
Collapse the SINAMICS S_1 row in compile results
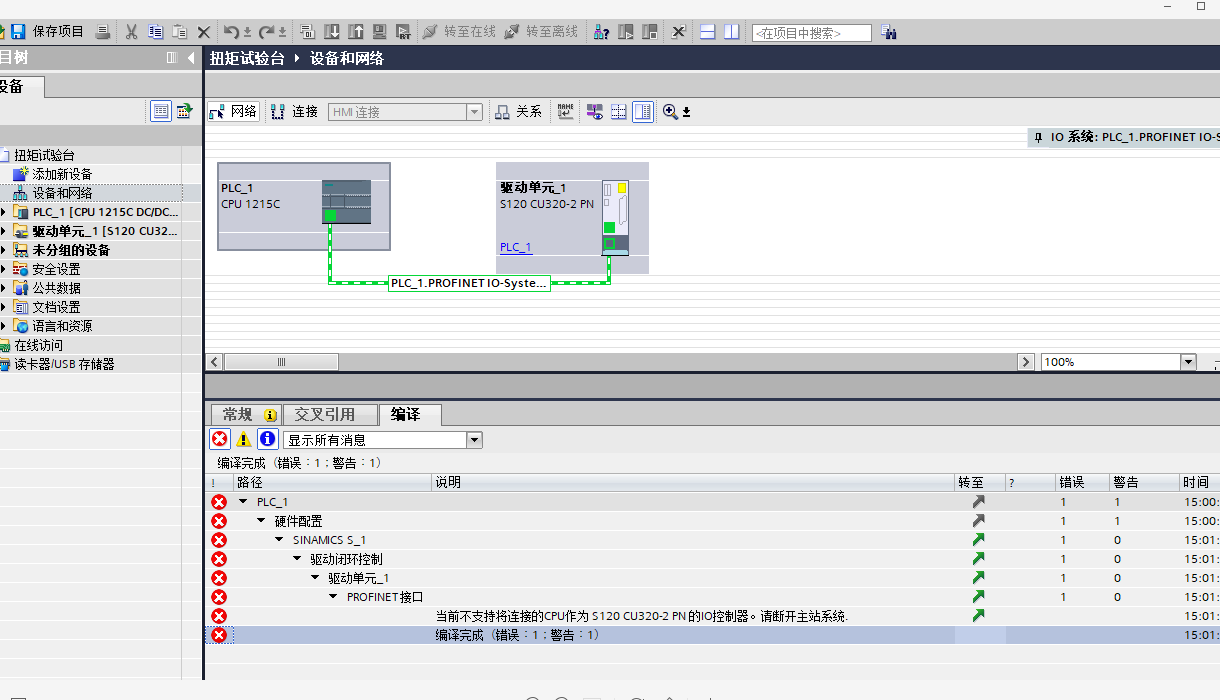pos(279,540)
